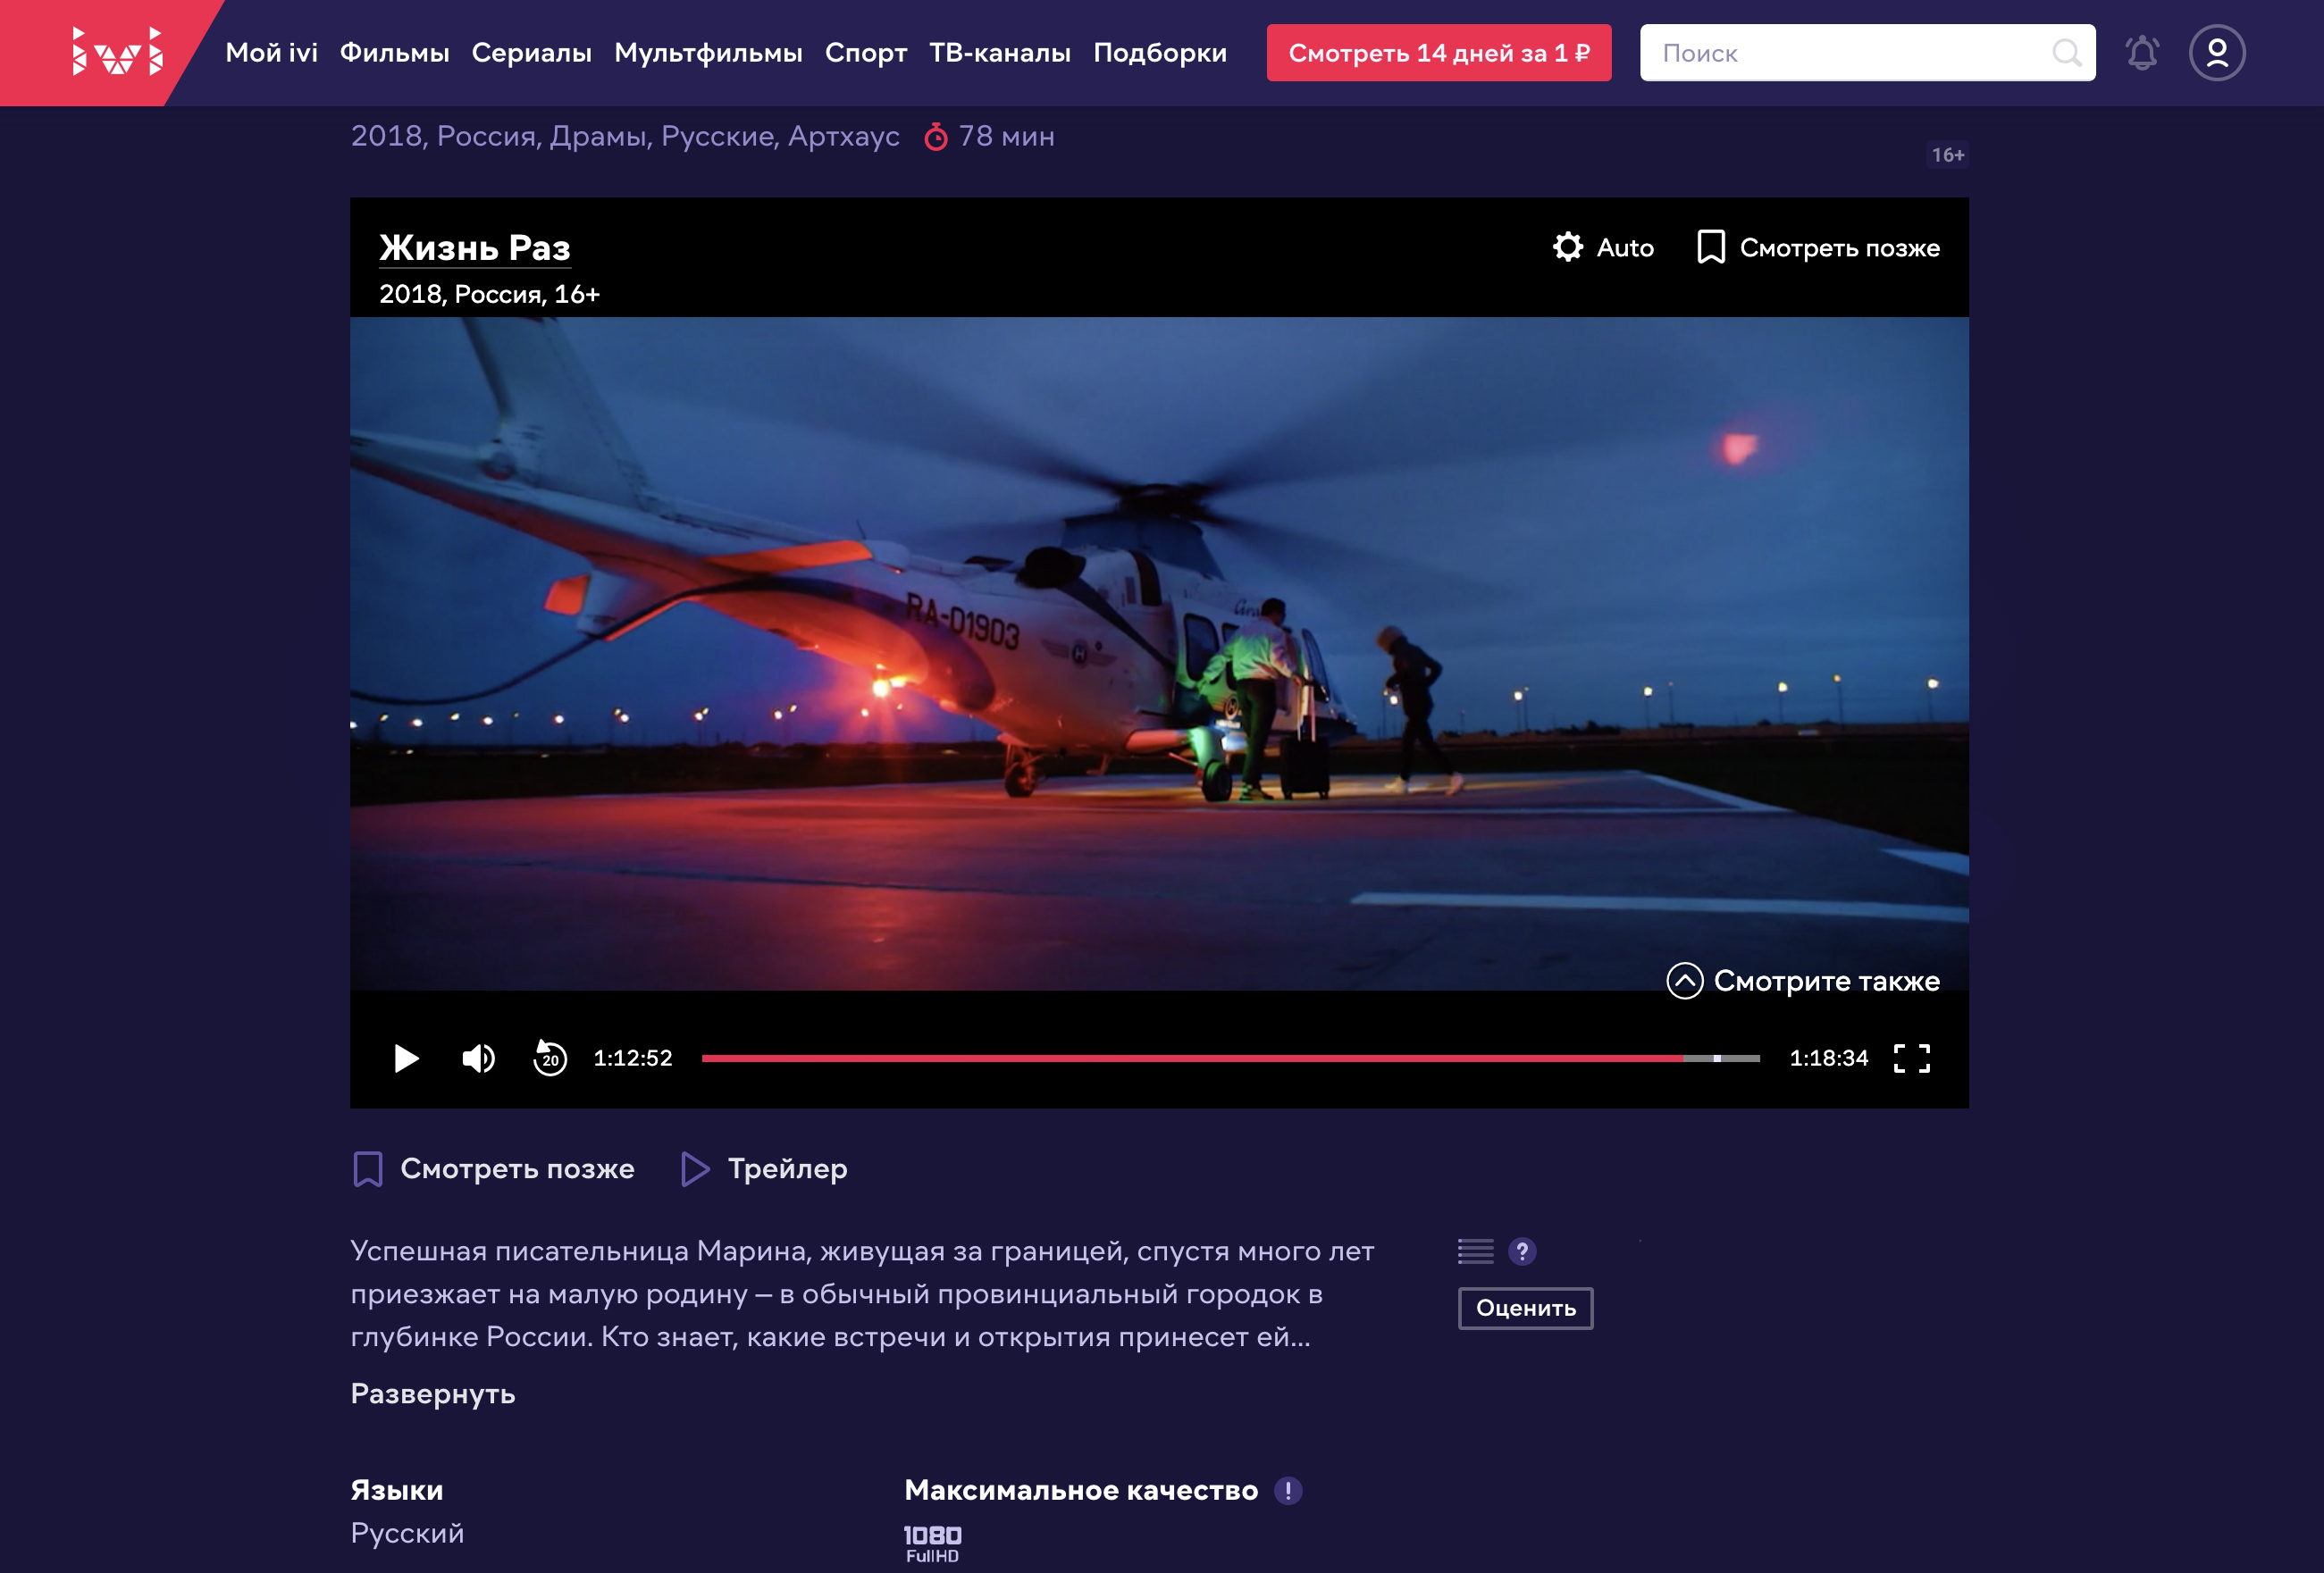
Task: Open notifications bell icon
Action: (2142, 53)
